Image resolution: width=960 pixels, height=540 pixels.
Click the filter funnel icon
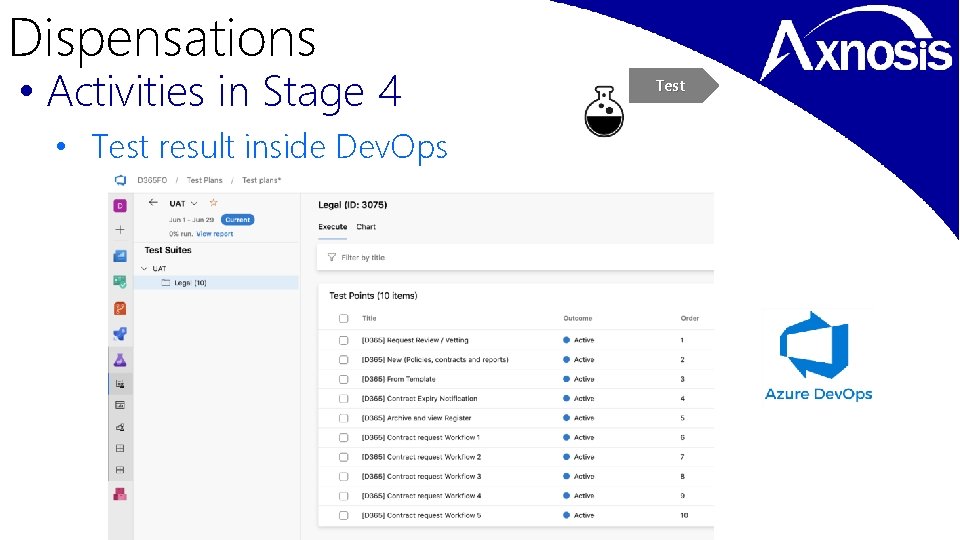coord(331,257)
